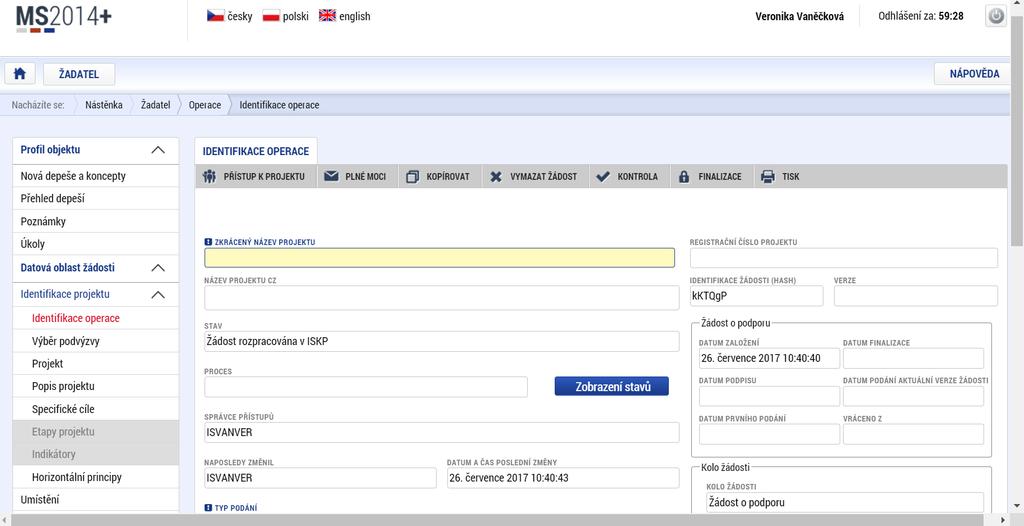The height and width of the screenshot is (526, 1024).
Task: Click the Registrační číslo projektu field
Action: pos(844,257)
